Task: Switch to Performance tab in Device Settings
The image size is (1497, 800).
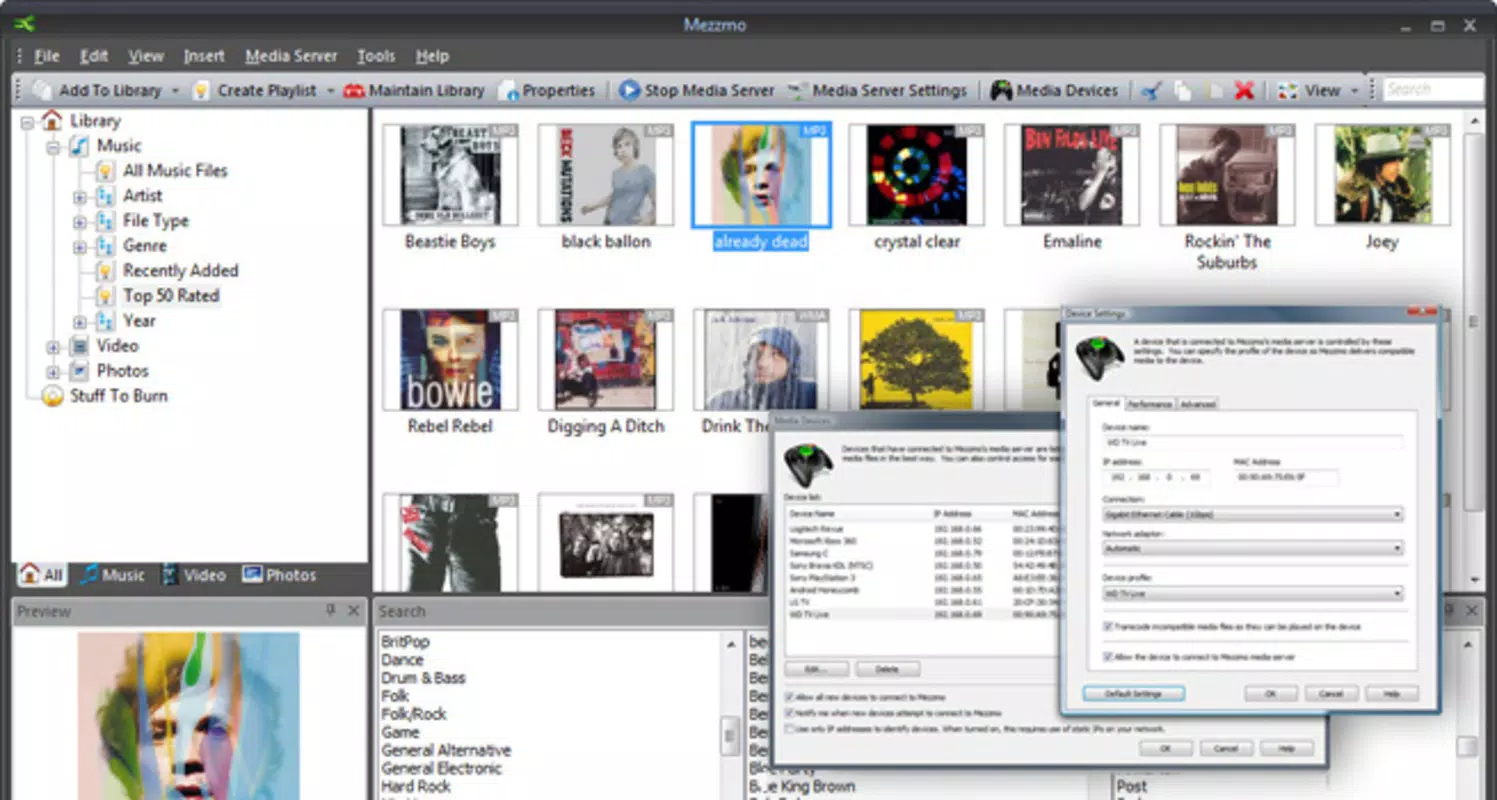Action: [x=1149, y=404]
